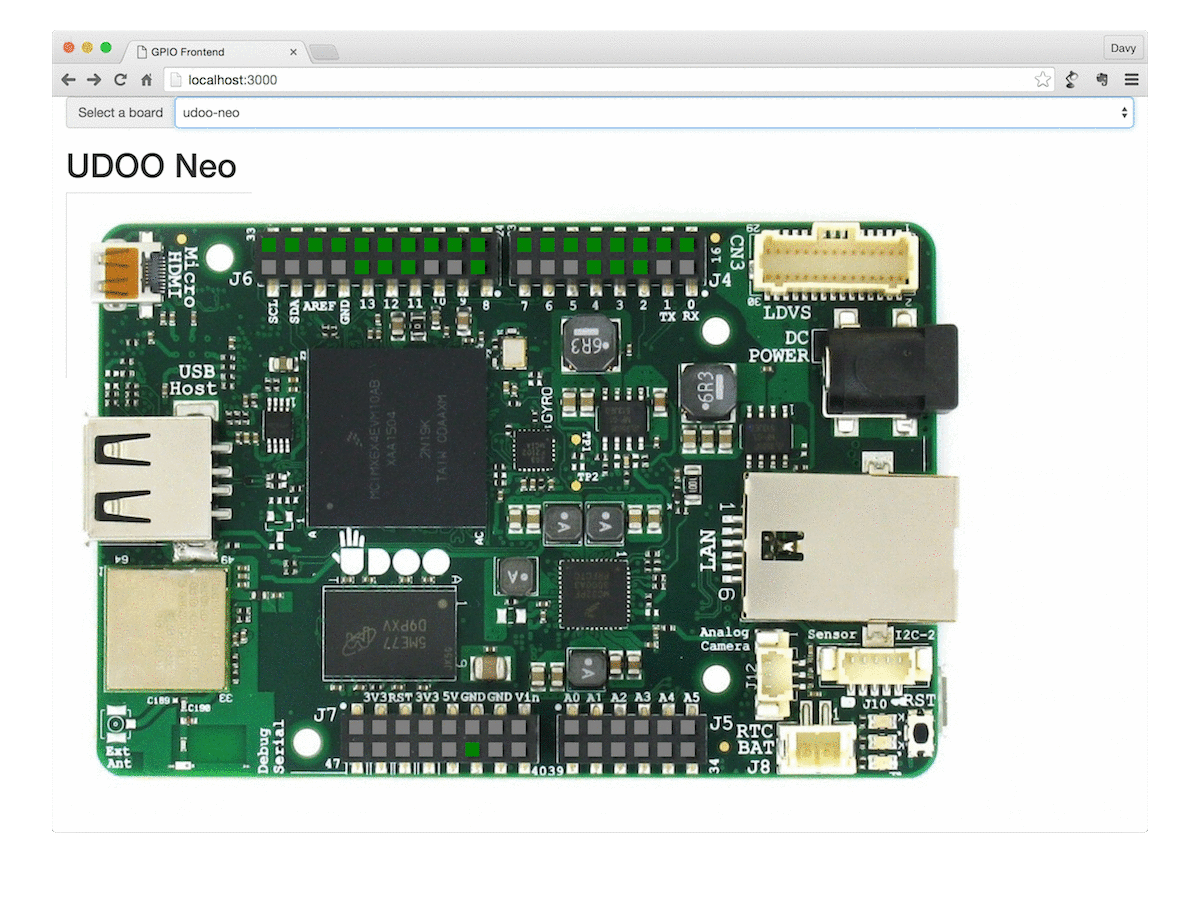Toggle the lower green J6 pin above 11
This screenshot has height=907, width=1200.
(408, 267)
